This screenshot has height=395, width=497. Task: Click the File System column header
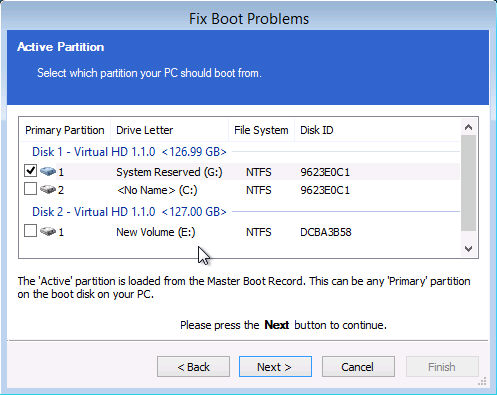coord(262,130)
